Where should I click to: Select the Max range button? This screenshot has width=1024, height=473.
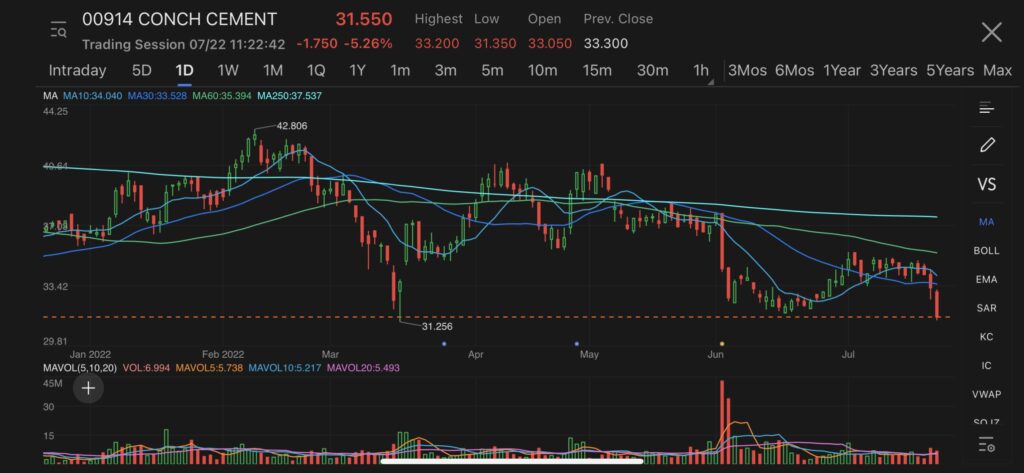(997, 71)
